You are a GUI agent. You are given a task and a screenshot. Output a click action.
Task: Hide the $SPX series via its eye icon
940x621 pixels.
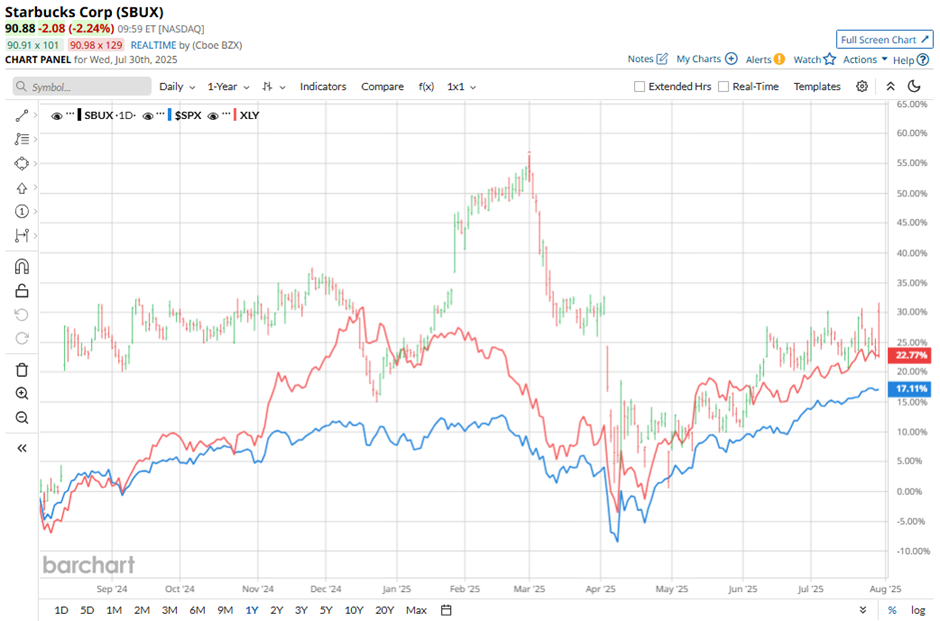(148, 116)
